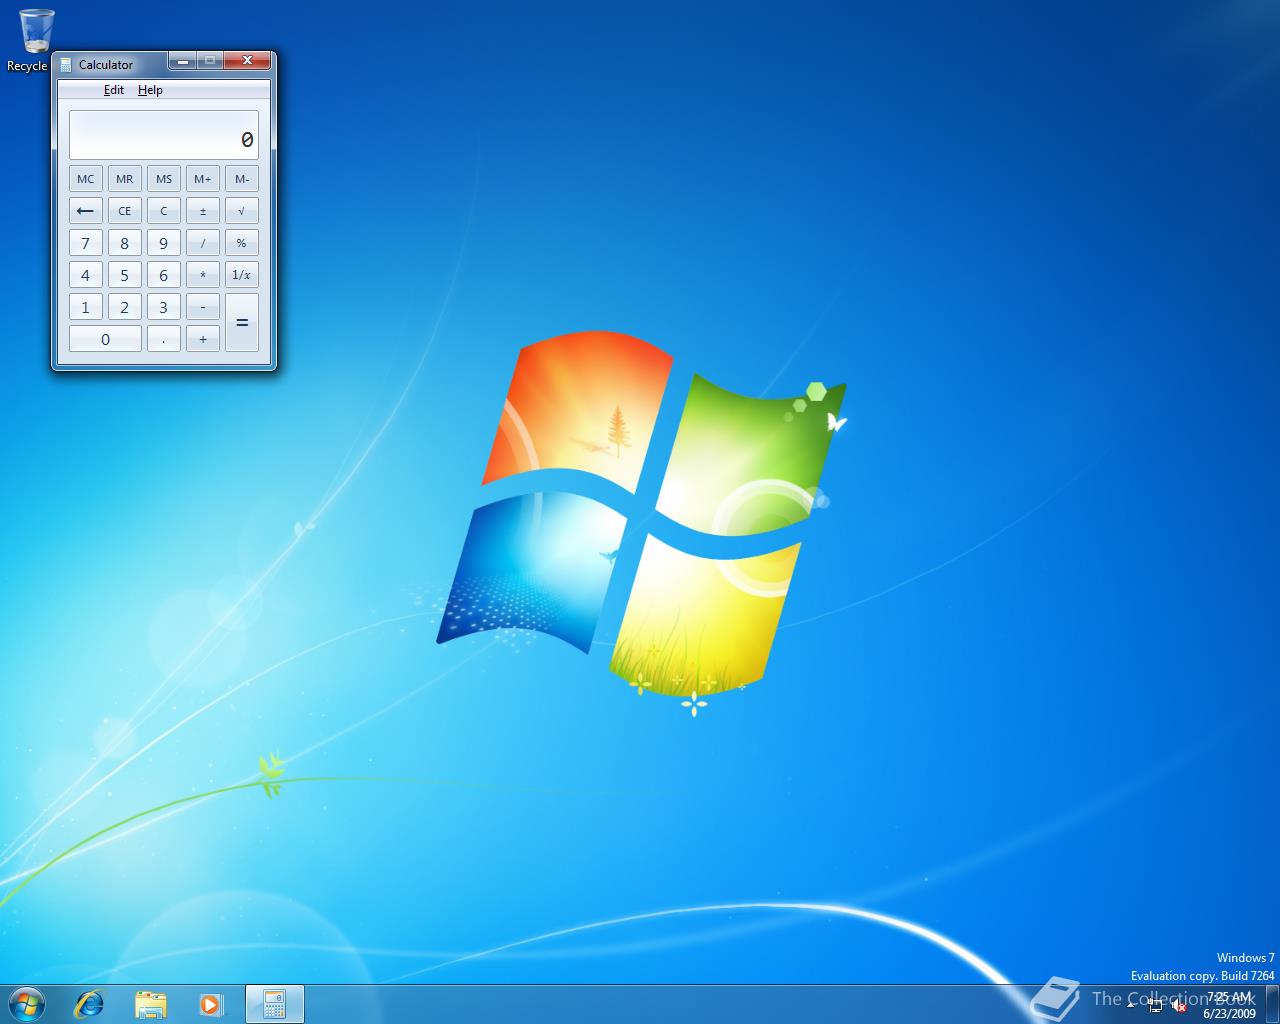Click the network tray icon
The width and height of the screenshot is (1280, 1024).
pos(1156,1005)
